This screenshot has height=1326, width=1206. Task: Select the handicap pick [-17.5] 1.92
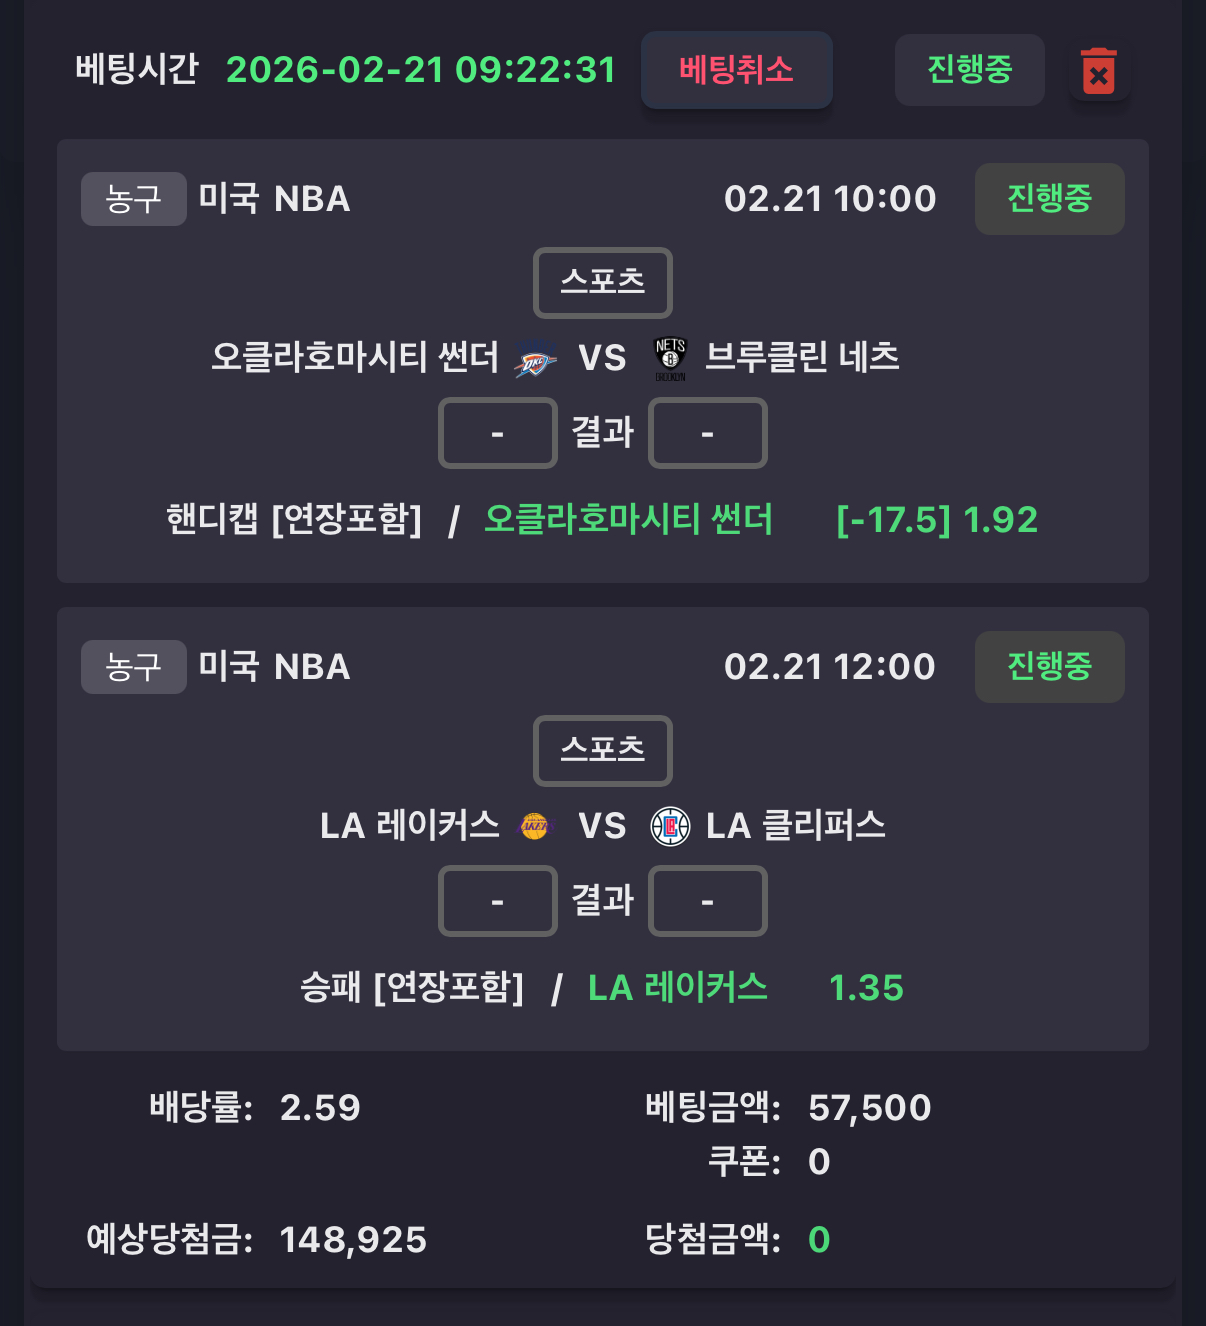[936, 520]
